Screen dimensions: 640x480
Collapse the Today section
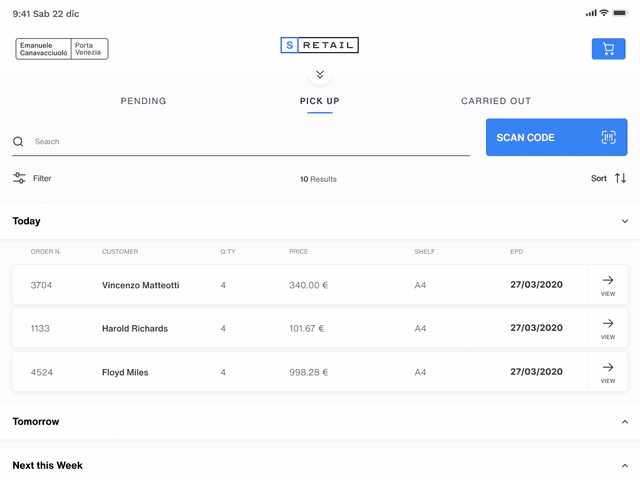pyautogui.click(x=625, y=221)
